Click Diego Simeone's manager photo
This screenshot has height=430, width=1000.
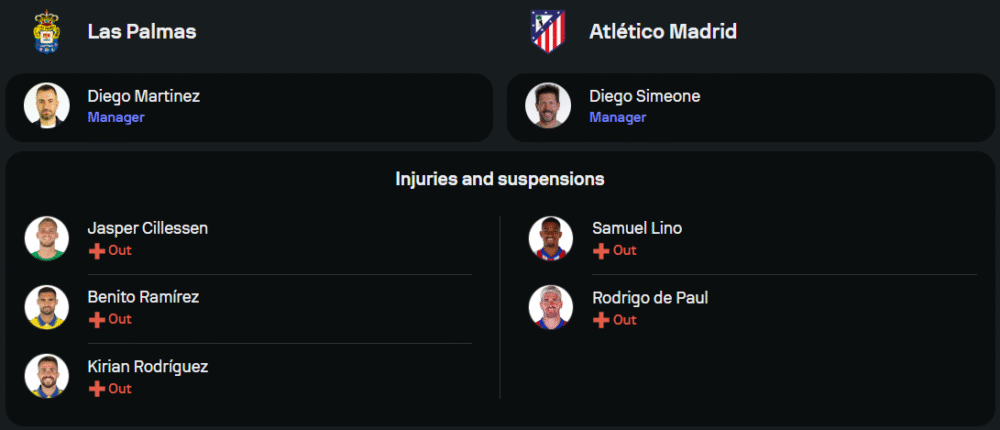click(x=548, y=106)
